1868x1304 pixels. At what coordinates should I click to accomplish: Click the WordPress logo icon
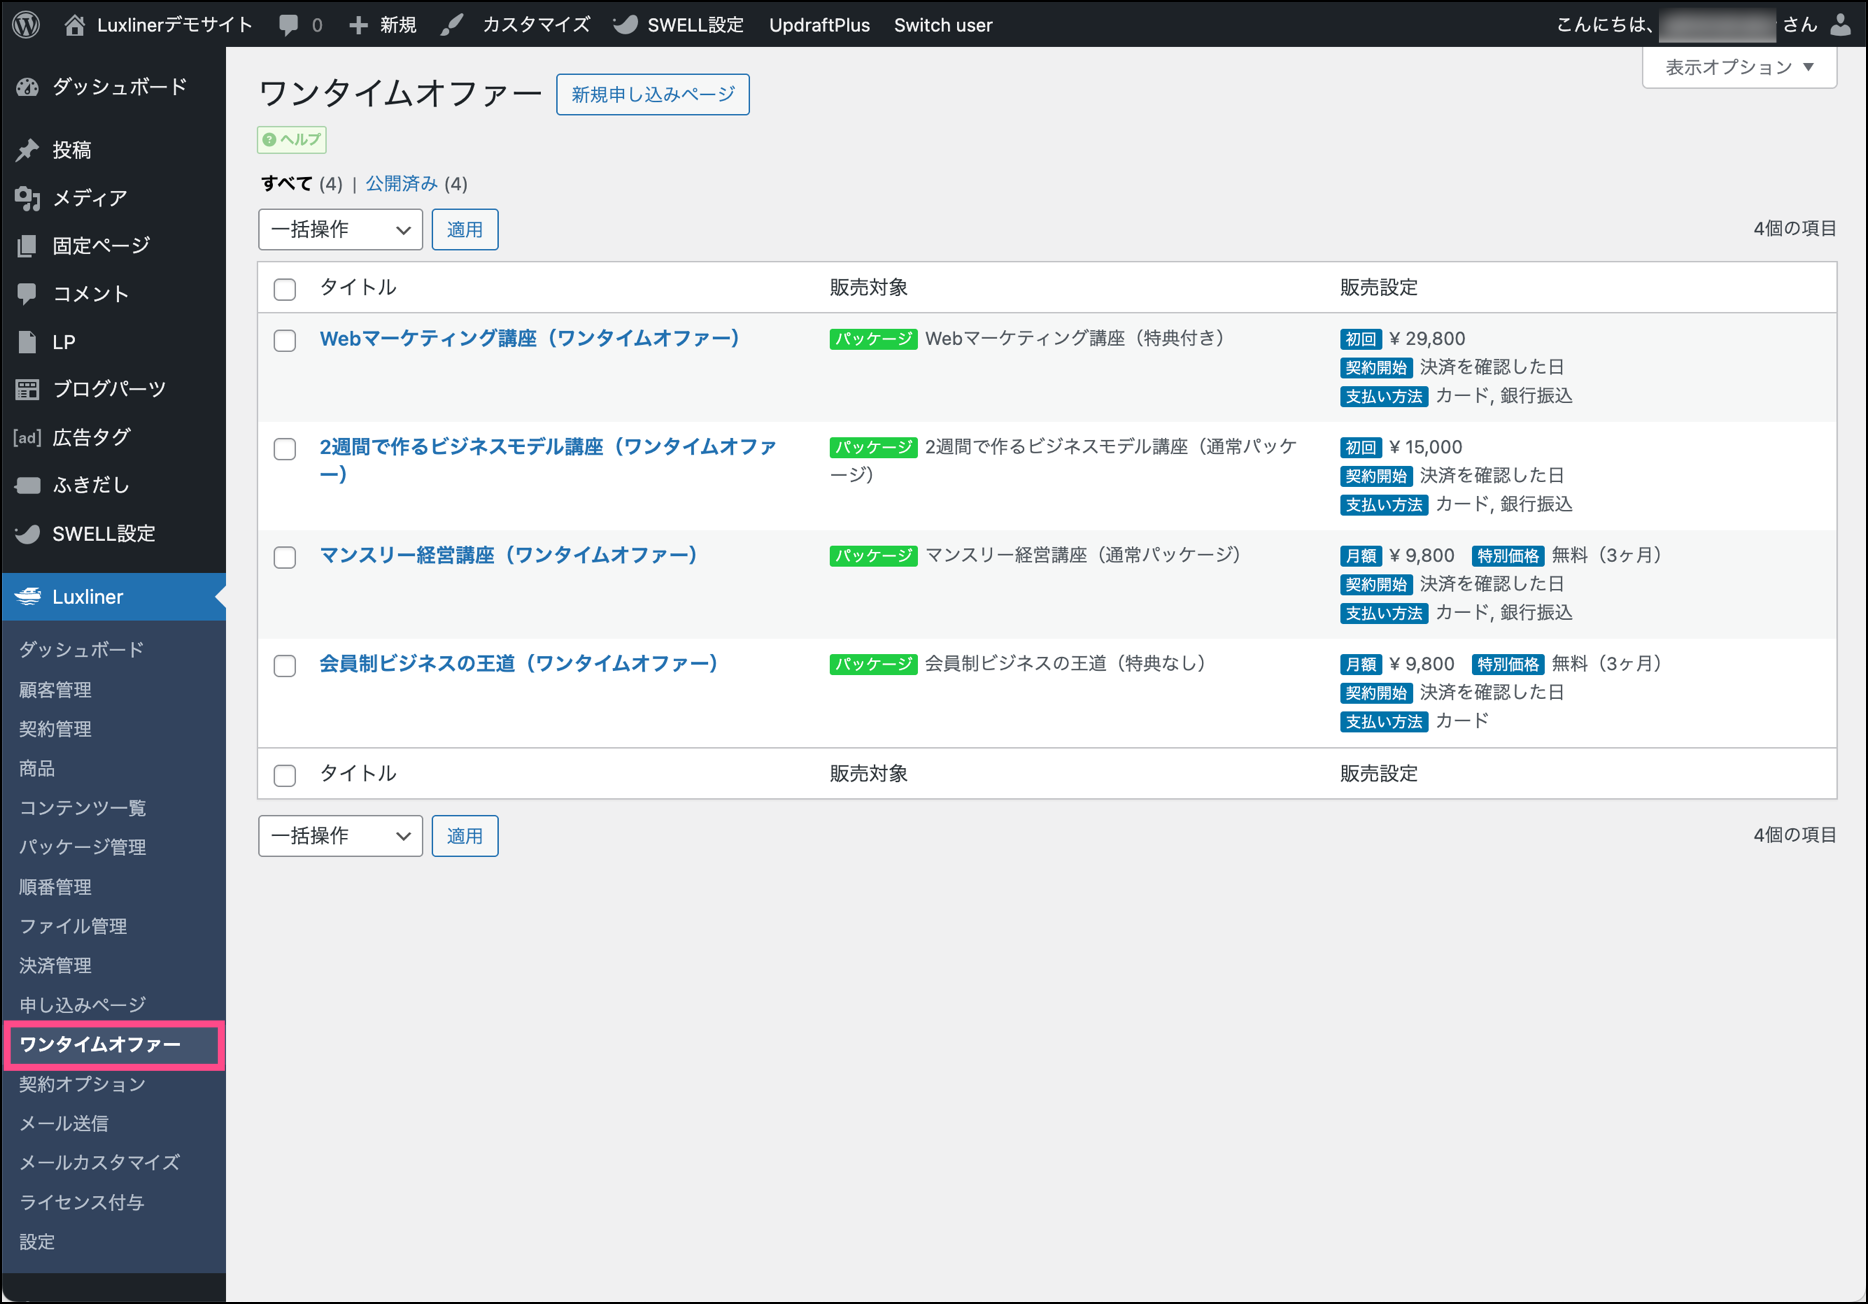point(27,24)
